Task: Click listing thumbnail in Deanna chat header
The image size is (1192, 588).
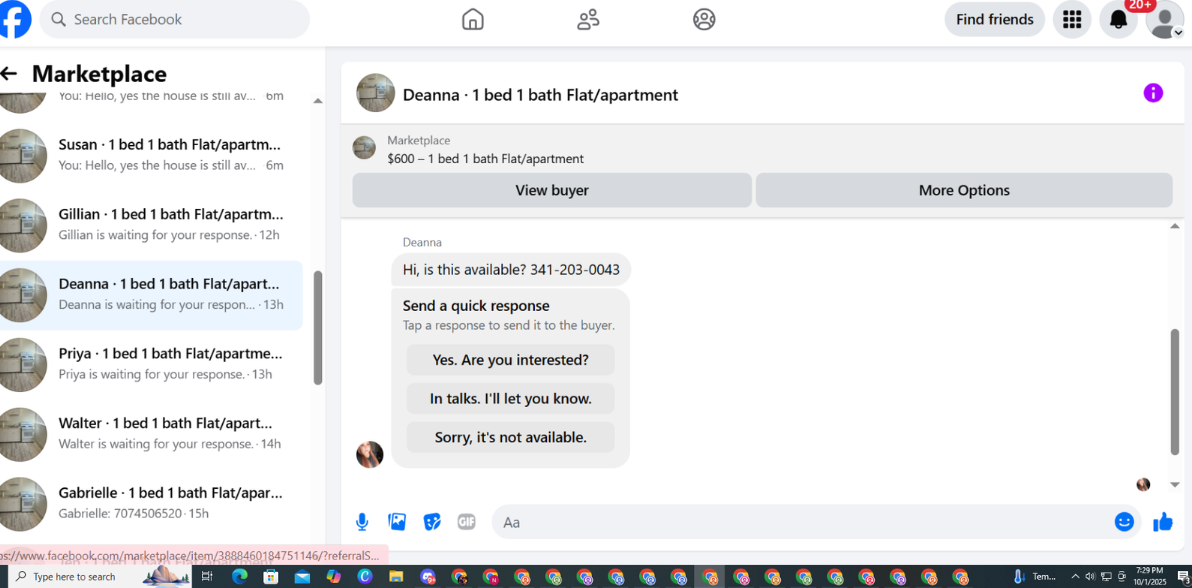Action: tap(376, 93)
